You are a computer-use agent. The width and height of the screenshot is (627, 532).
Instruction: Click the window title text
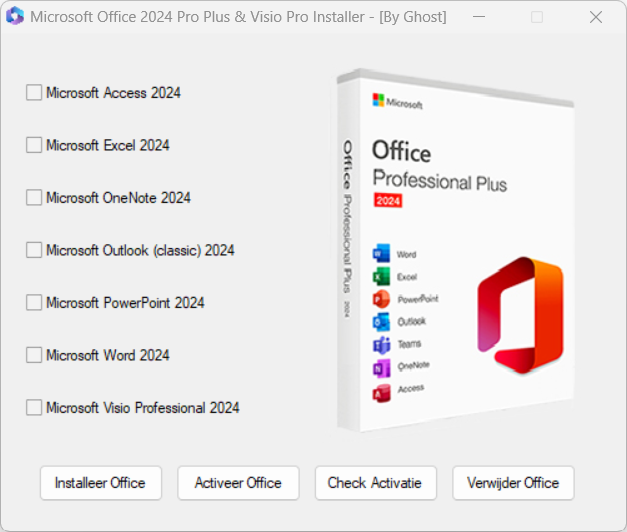[x=238, y=17]
